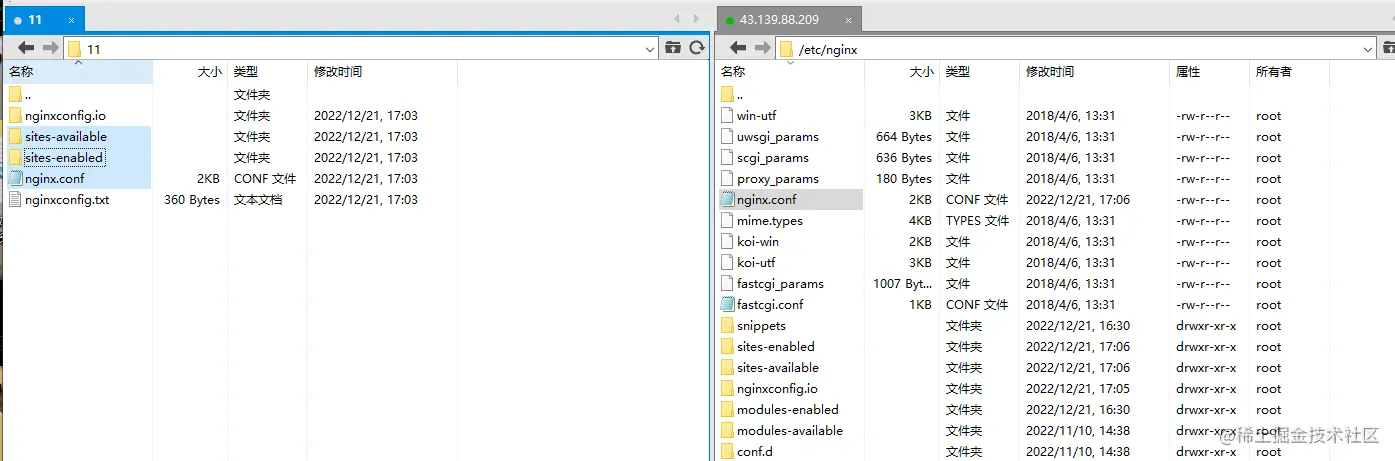Click the 664 Bytes size cell
This screenshot has height=461, width=1395.
(x=904, y=137)
